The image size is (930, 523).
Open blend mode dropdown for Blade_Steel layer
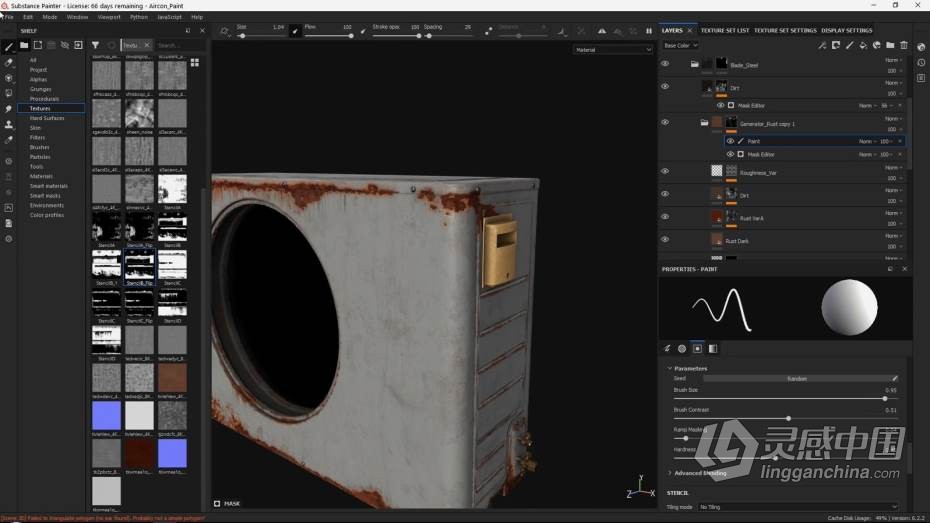coord(893,60)
